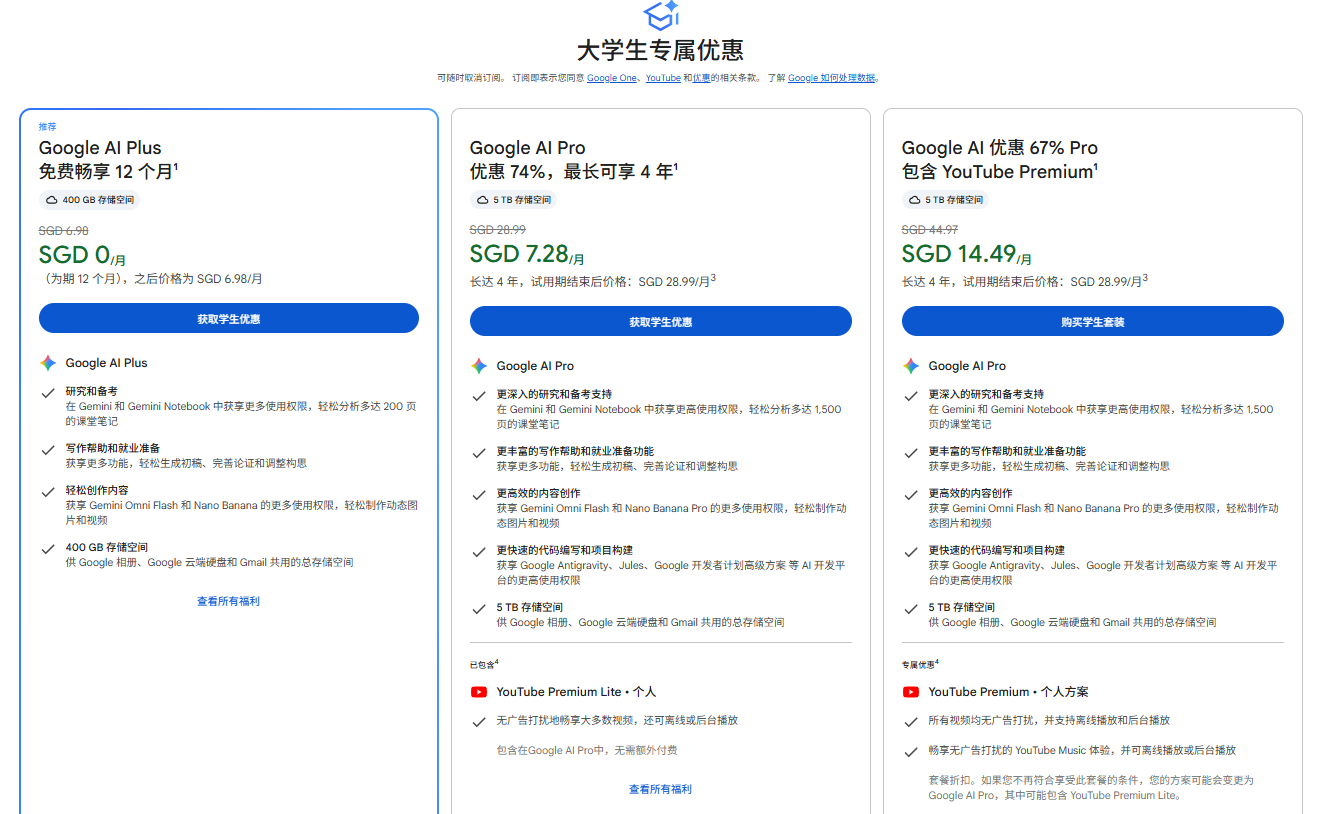Click the '包含 YouTube Premium' heading
This screenshot has width=1327, height=814.
[x=1000, y=171]
